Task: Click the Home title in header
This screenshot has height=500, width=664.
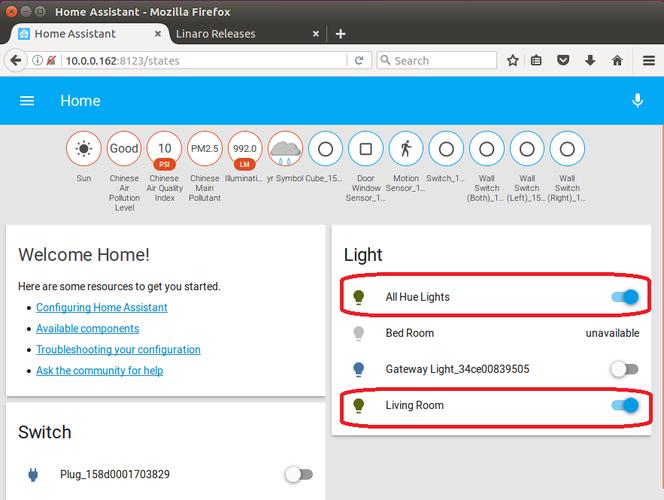Action: [80, 101]
